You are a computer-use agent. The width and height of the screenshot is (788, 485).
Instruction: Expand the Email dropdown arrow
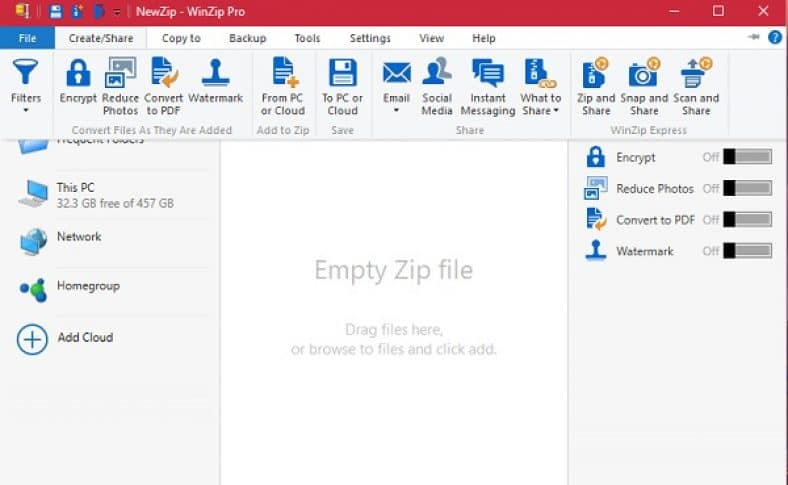(x=397, y=110)
